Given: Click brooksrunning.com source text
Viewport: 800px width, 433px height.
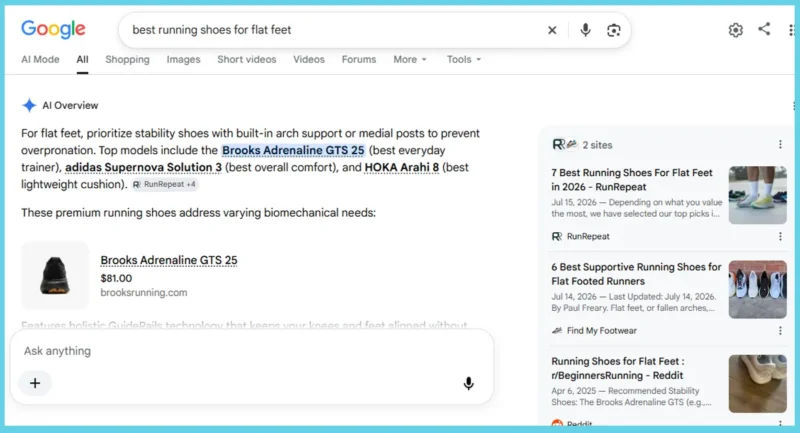Looking at the screenshot, I should (x=144, y=293).
